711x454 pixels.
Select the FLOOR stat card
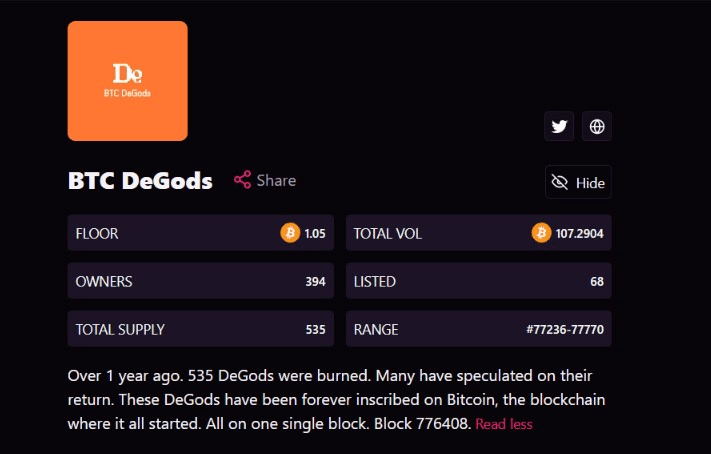pos(201,233)
